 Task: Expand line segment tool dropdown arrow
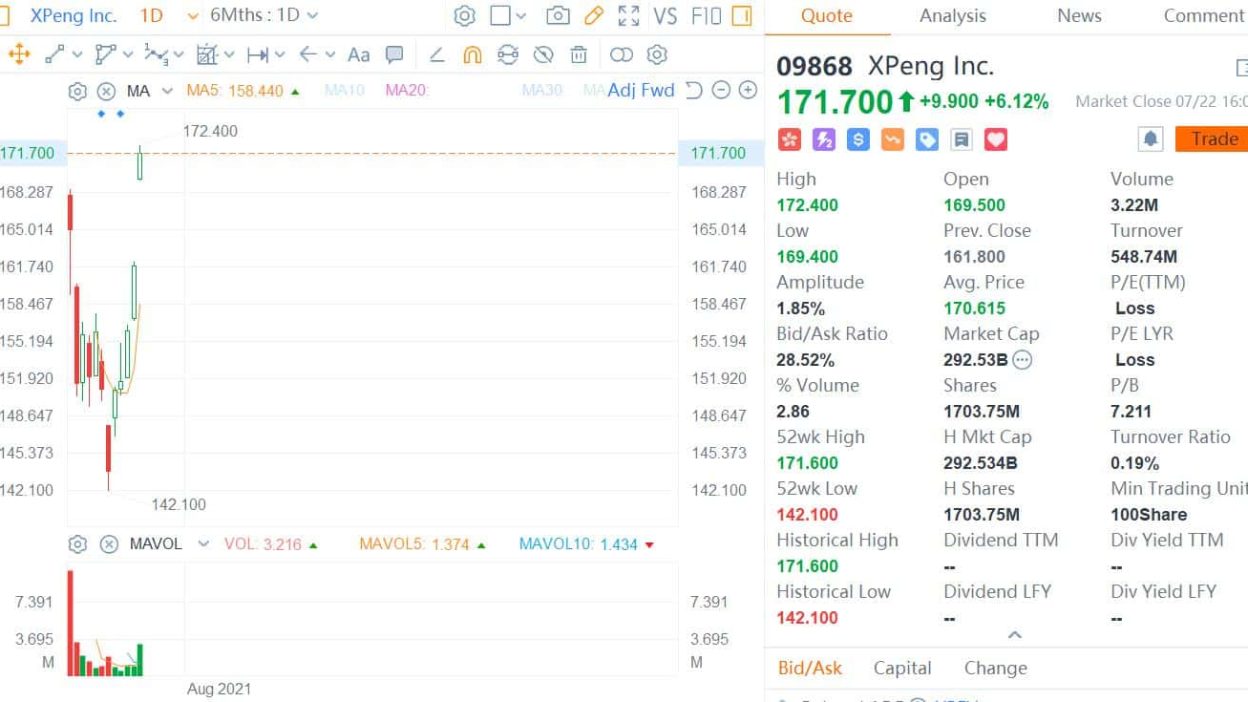(77, 55)
